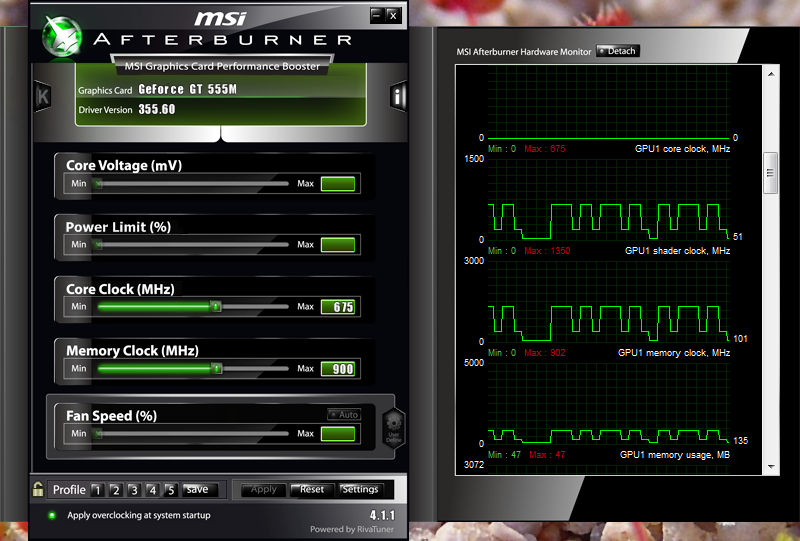Toggle the profile lock padlock icon
800x541 pixels.
(38, 489)
